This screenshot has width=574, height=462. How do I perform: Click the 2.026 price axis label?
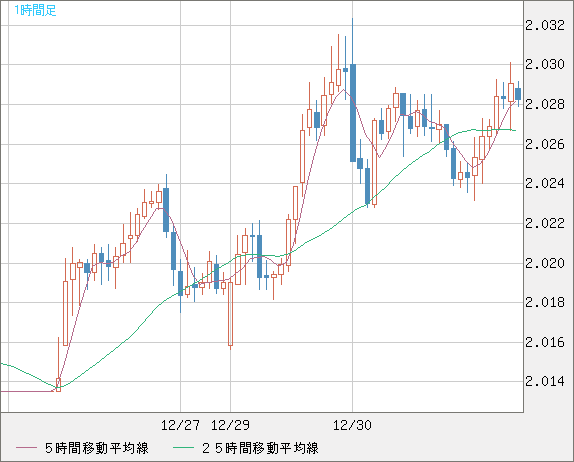coord(545,144)
